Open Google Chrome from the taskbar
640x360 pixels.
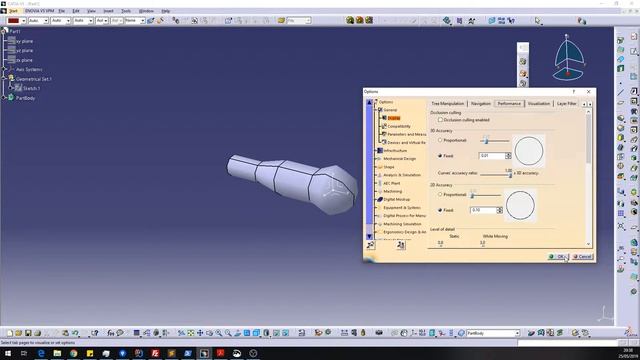tap(73, 353)
